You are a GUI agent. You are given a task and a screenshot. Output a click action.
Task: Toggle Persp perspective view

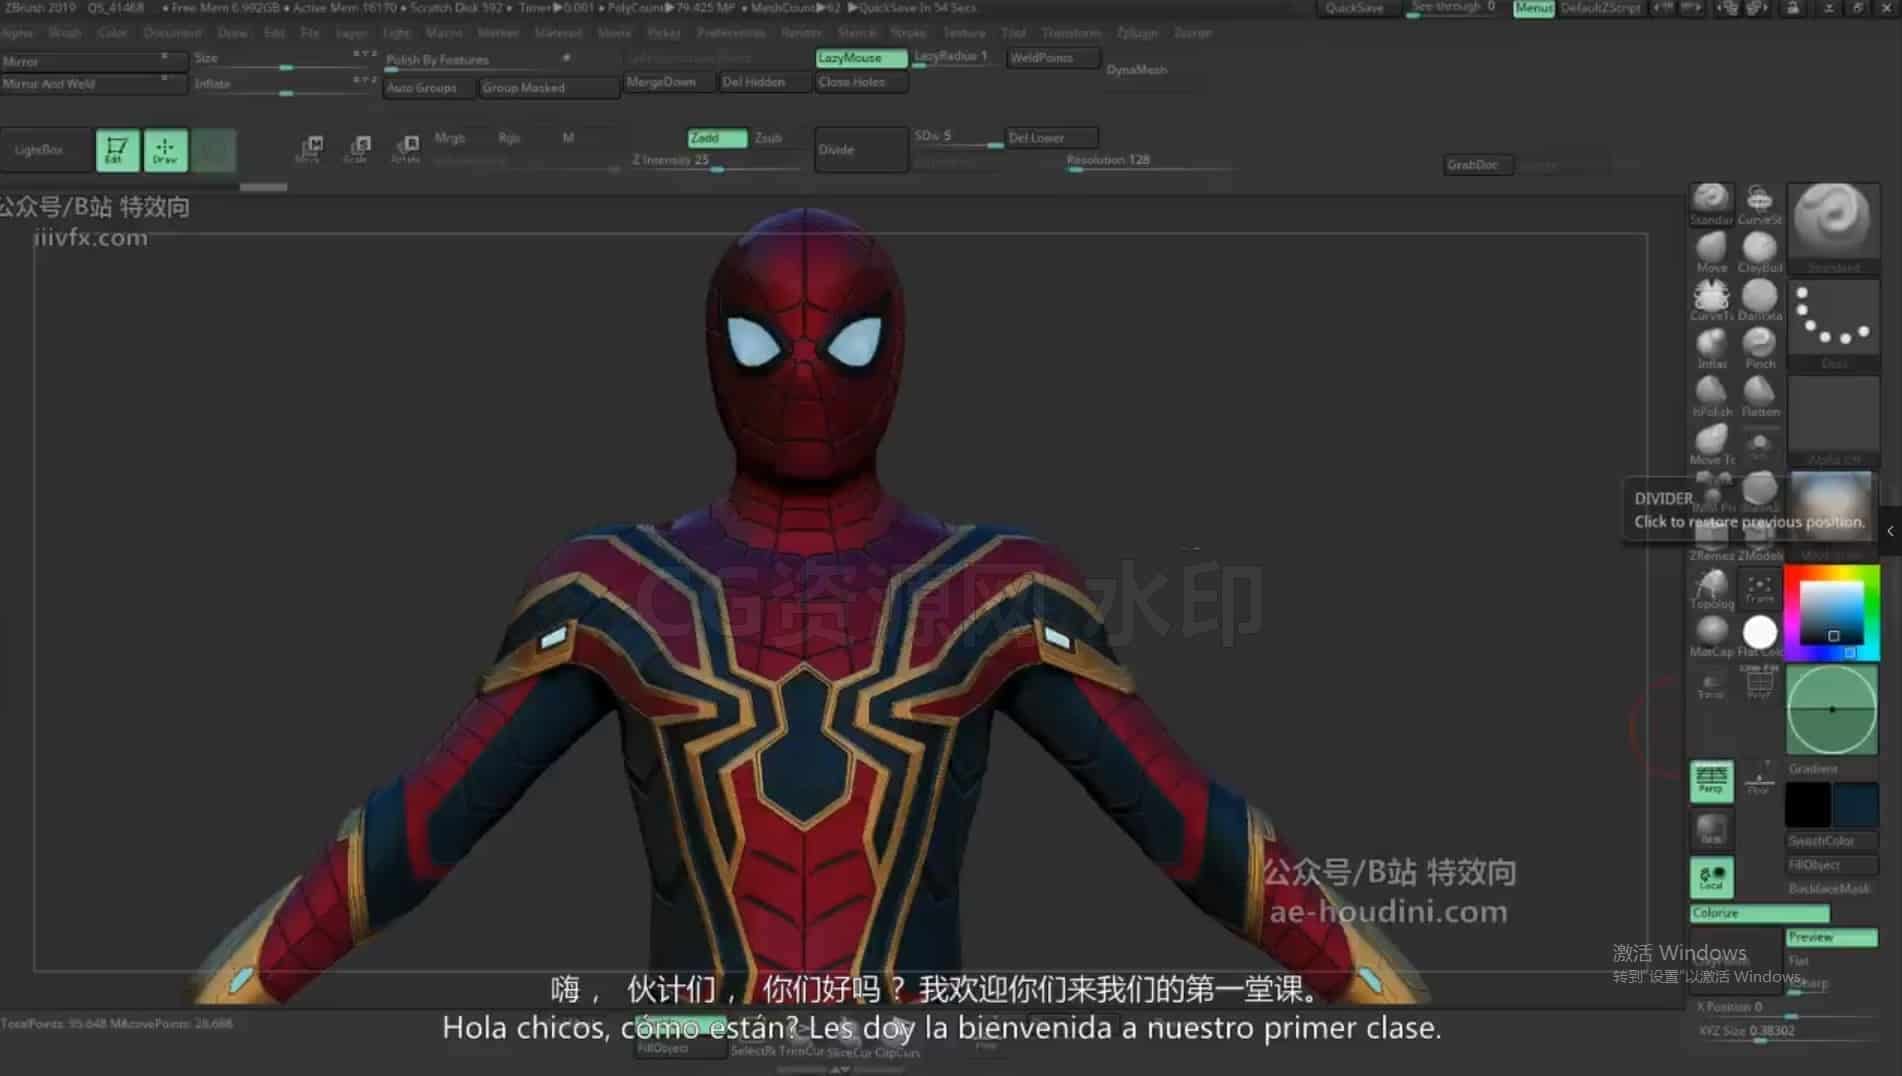(1711, 781)
